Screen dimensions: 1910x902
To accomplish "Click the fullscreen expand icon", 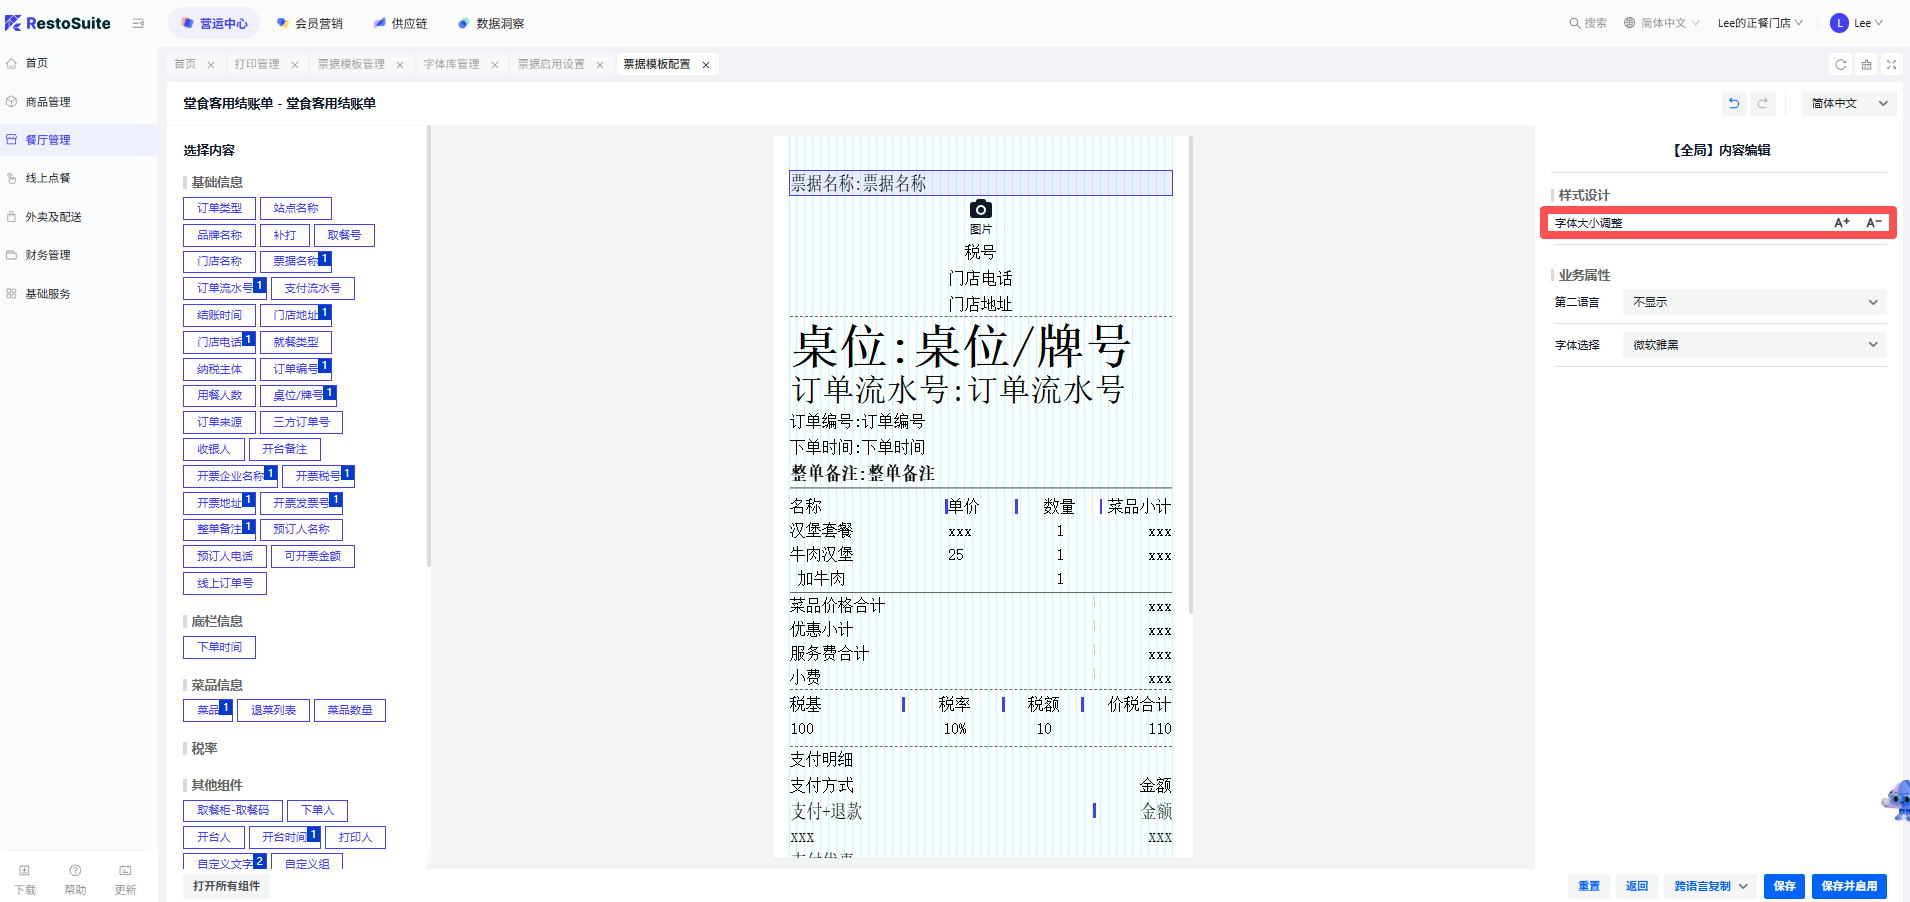I will click(x=1891, y=65).
